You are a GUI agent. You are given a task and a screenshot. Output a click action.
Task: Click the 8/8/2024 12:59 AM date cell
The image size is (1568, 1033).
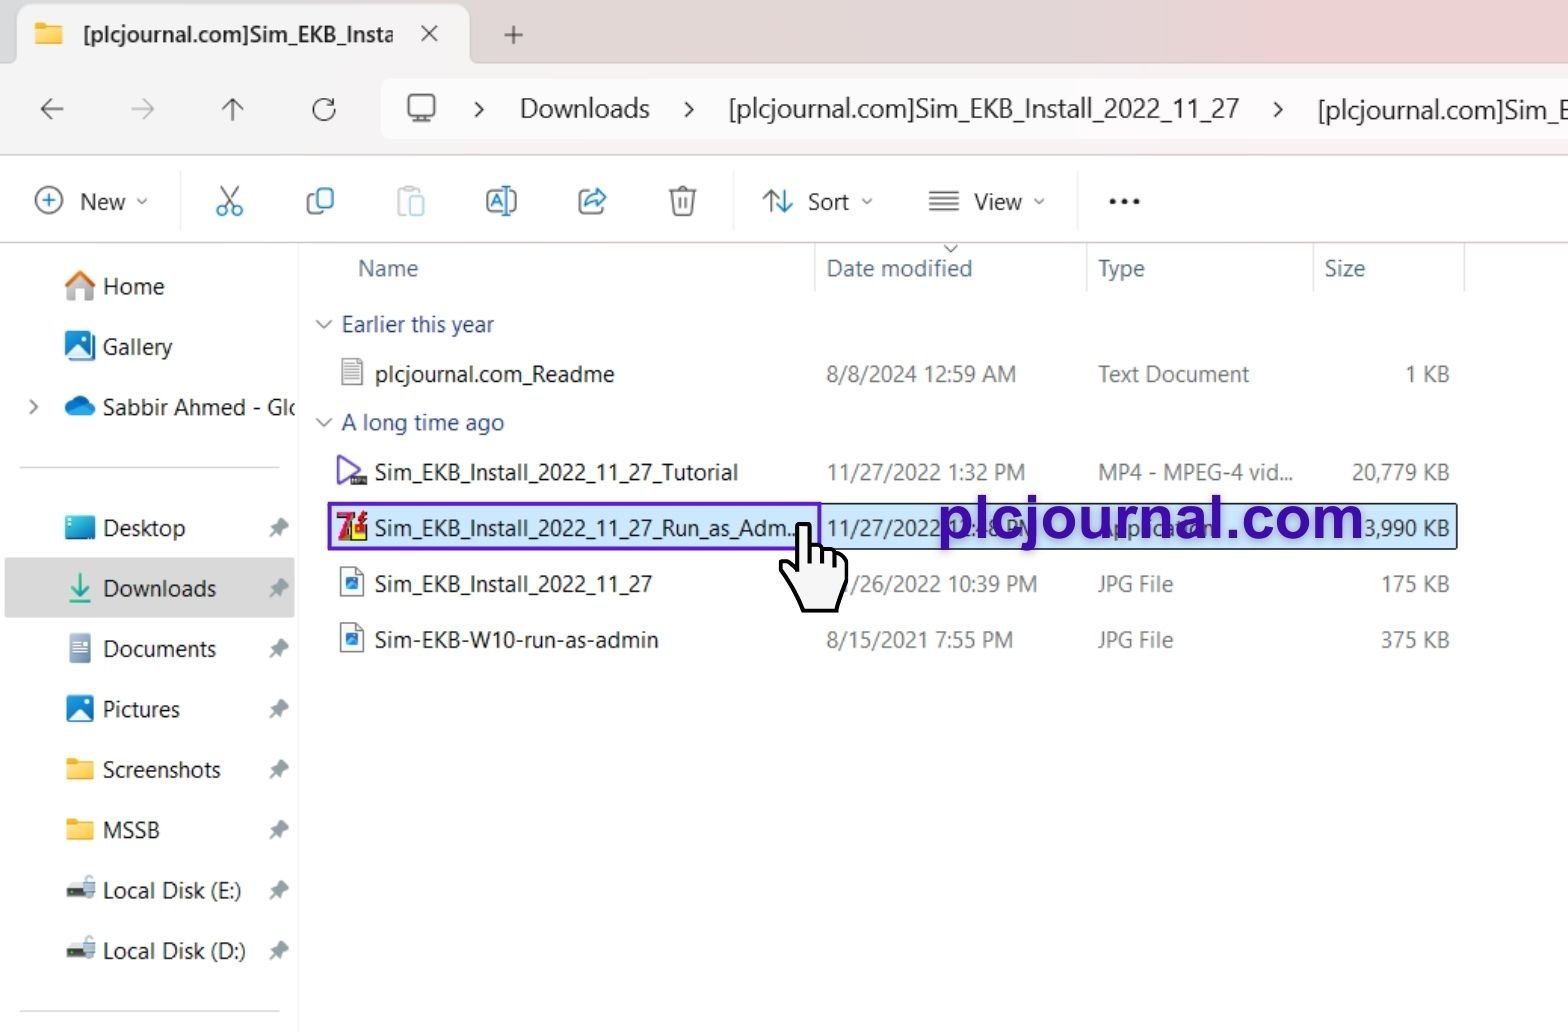921,374
